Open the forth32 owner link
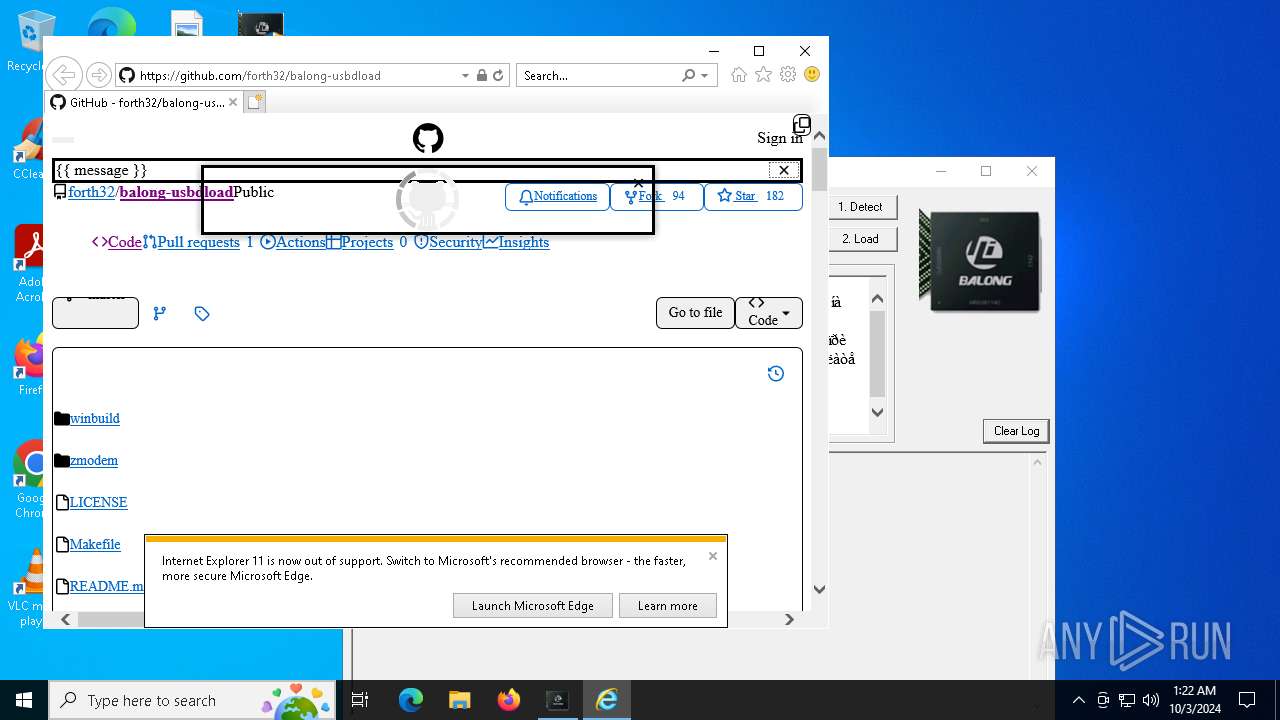 (x=91, y=192)
